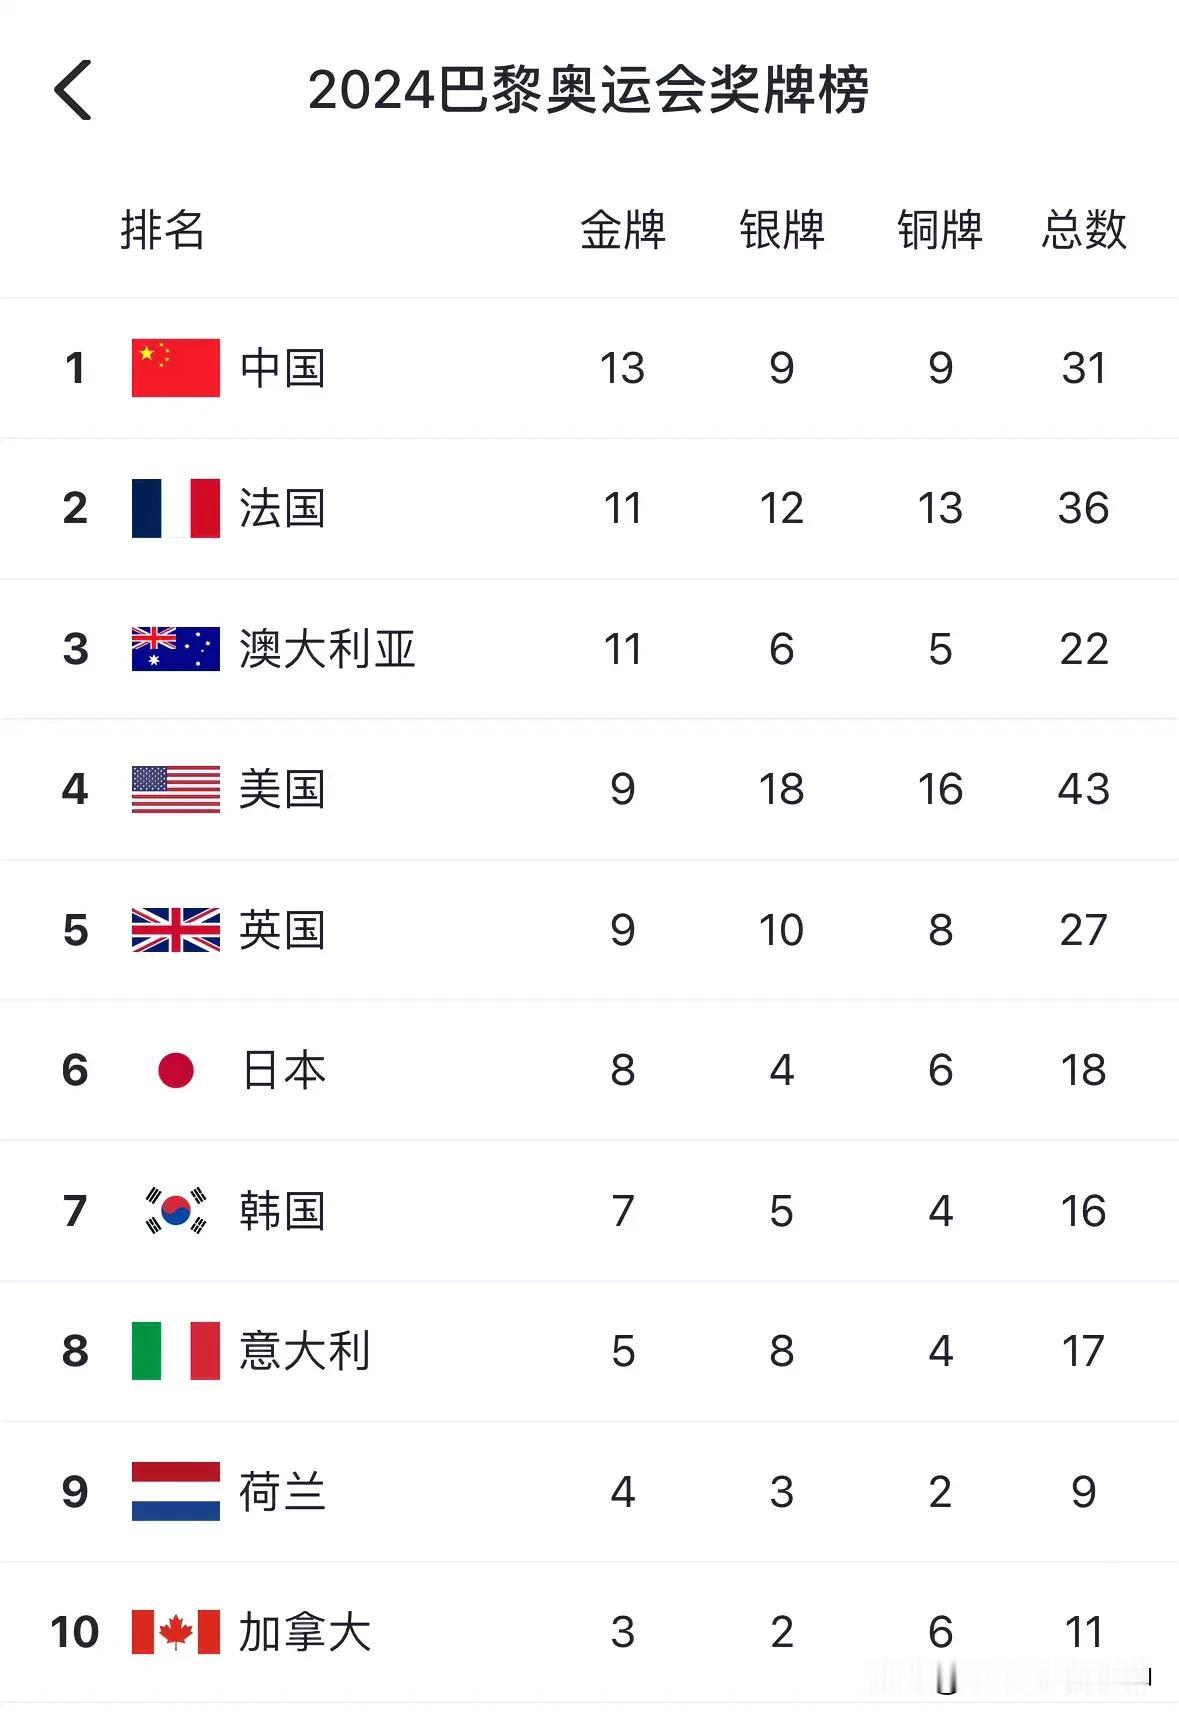This screenshot has height=1719, width=1179.
Task: Click the Canada flag icon
Action: pyautogui.click(x=176, y=1632)
